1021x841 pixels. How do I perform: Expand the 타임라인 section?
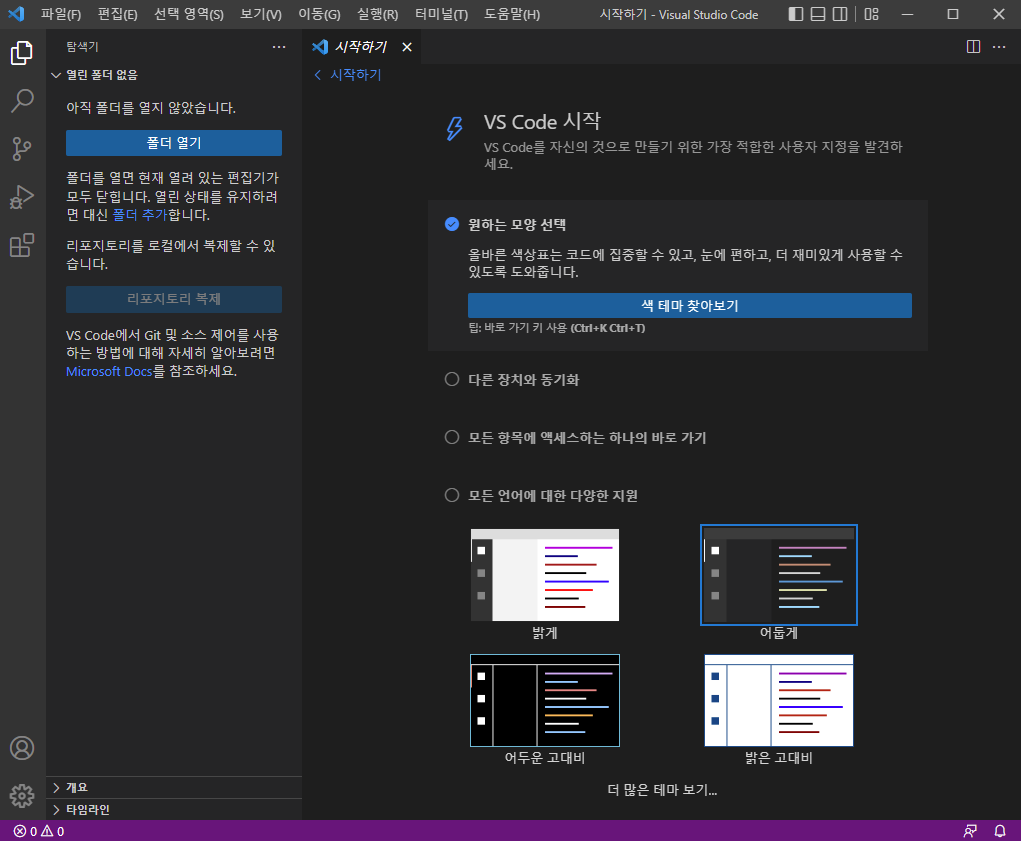click(174, 810)
